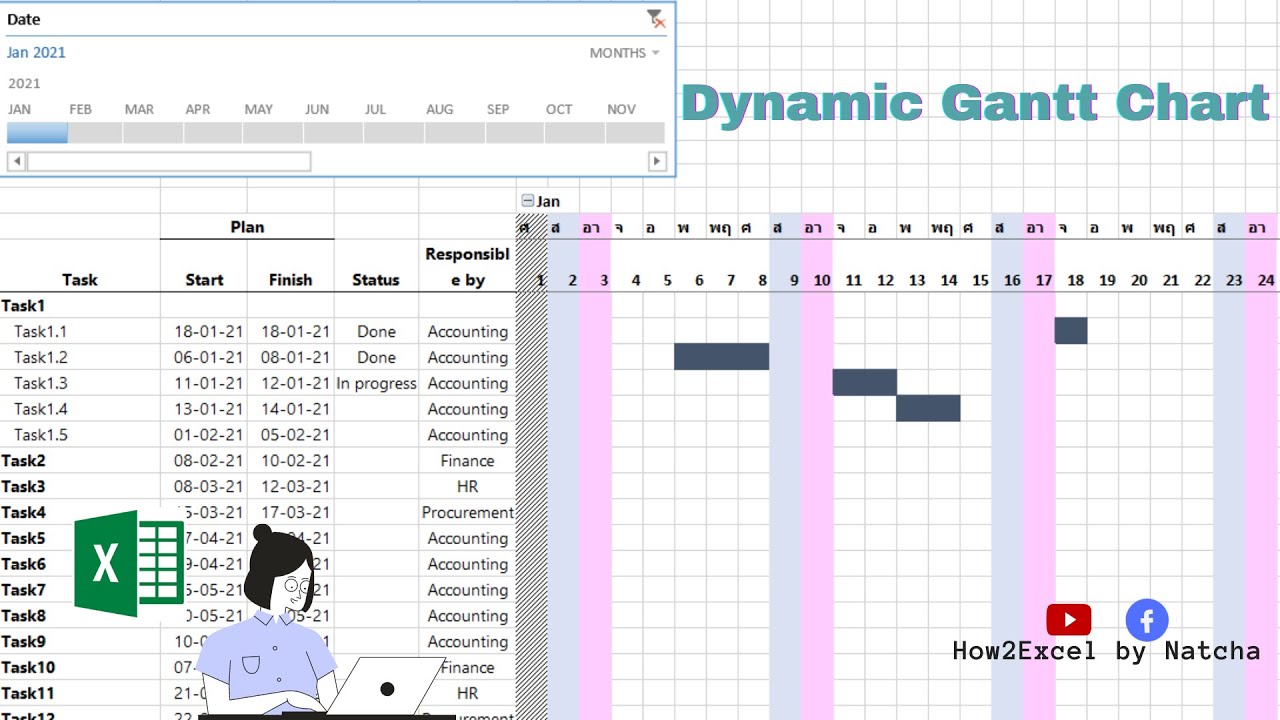
Task: Select the JUN timeline segment
Action: (333, 133)
